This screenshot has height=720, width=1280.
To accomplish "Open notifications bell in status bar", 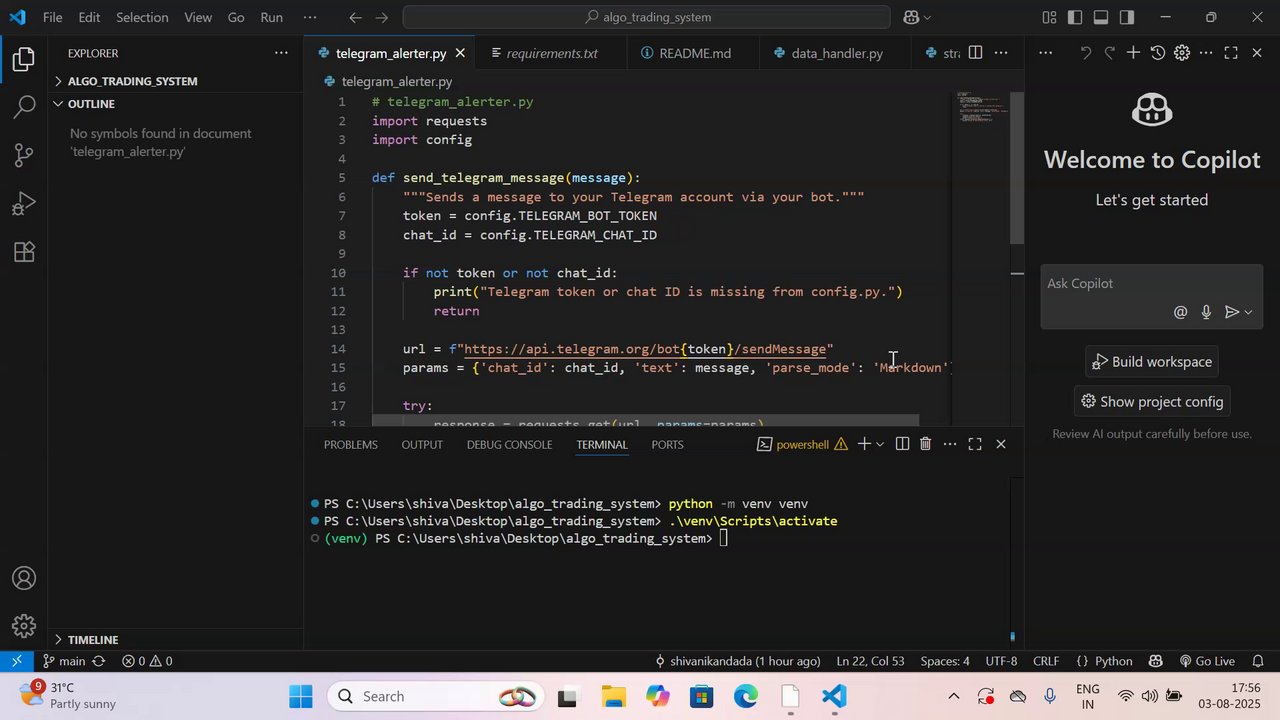I will tap(1258, 661).
